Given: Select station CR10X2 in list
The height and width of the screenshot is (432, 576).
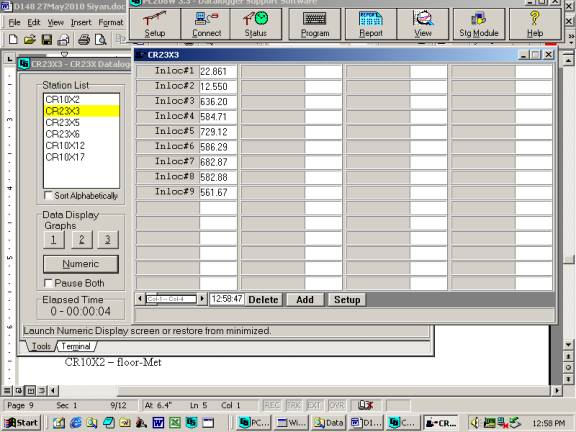Looking at the screenshot, I should pyautogui.click(x=82, y=99).
